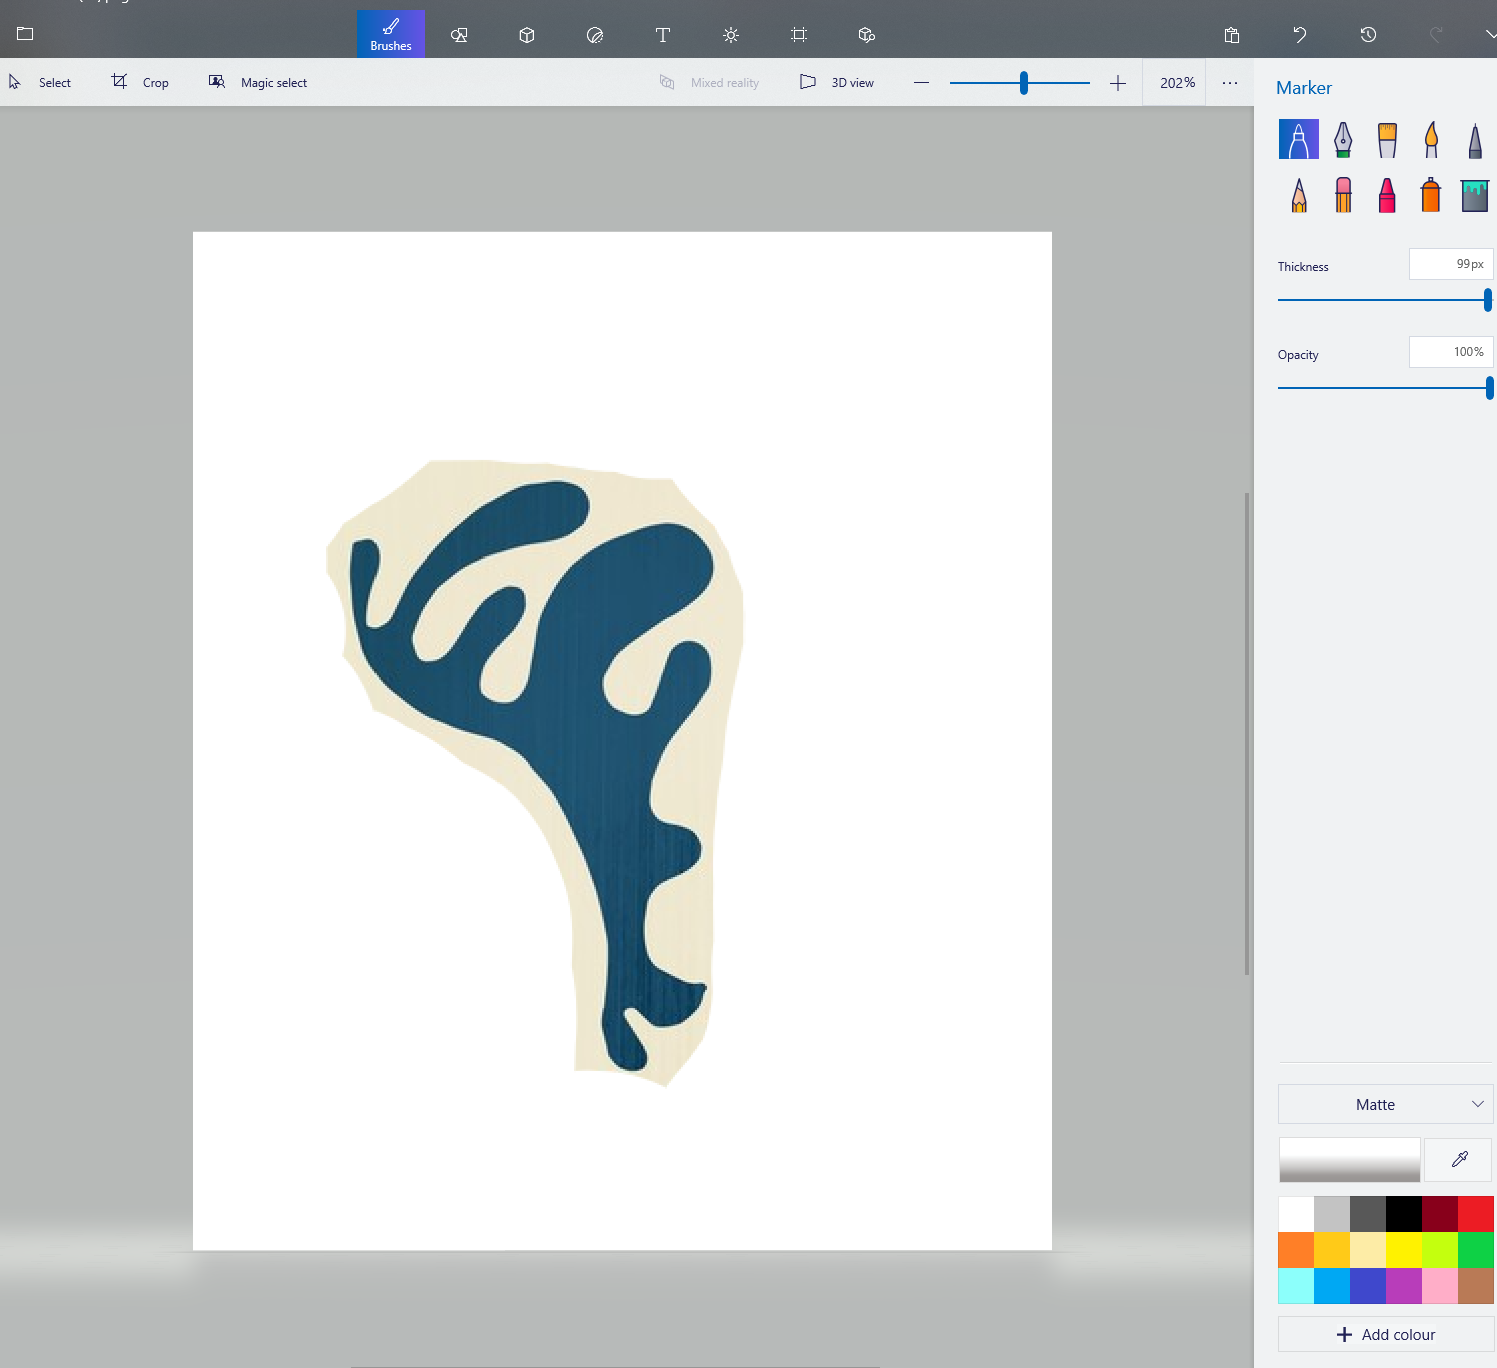Open the three-dots more options menu
Viewport: 1497px width, 1368px height.
pos(1229,83)
